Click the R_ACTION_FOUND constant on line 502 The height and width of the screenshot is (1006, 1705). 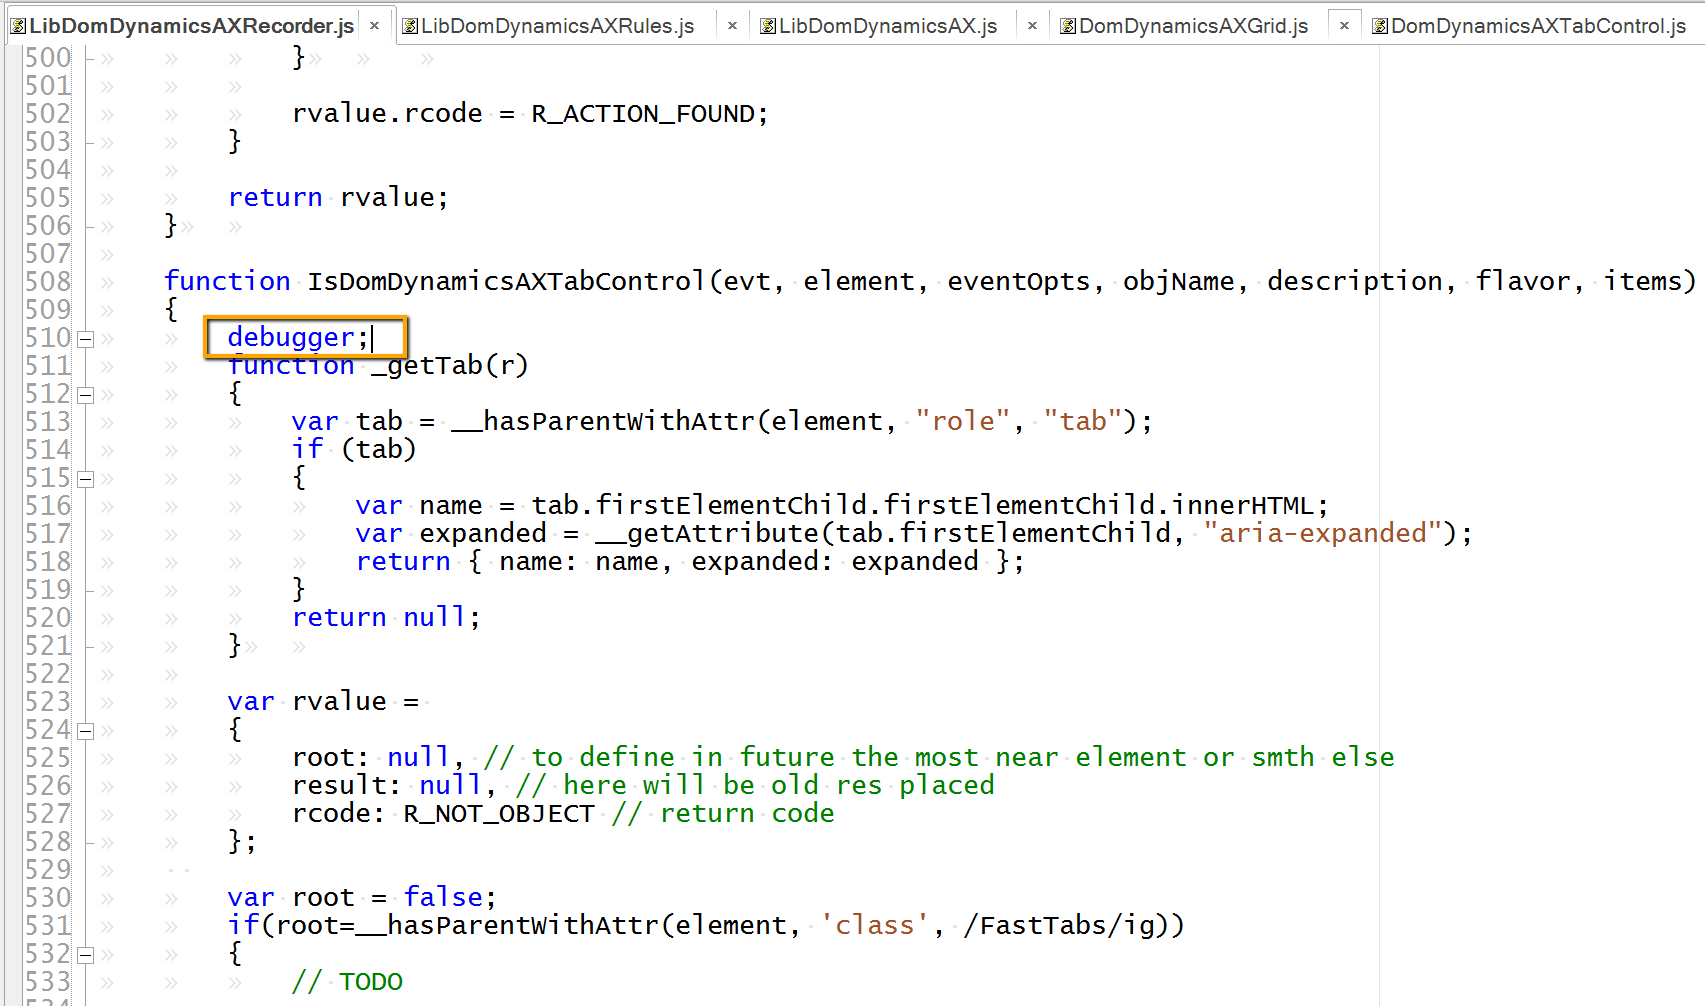[x=642, y=114]
